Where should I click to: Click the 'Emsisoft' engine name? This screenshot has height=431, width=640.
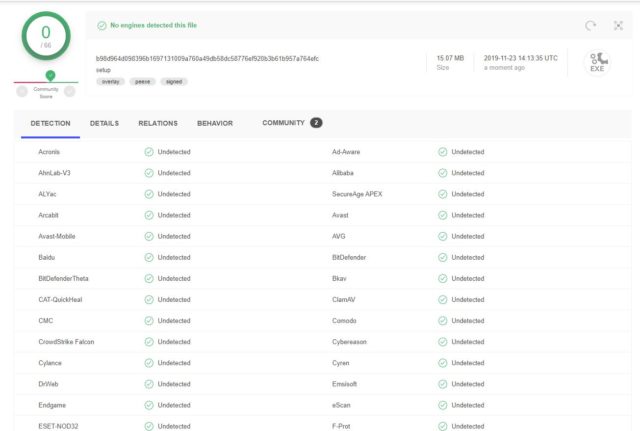(344, 384)
